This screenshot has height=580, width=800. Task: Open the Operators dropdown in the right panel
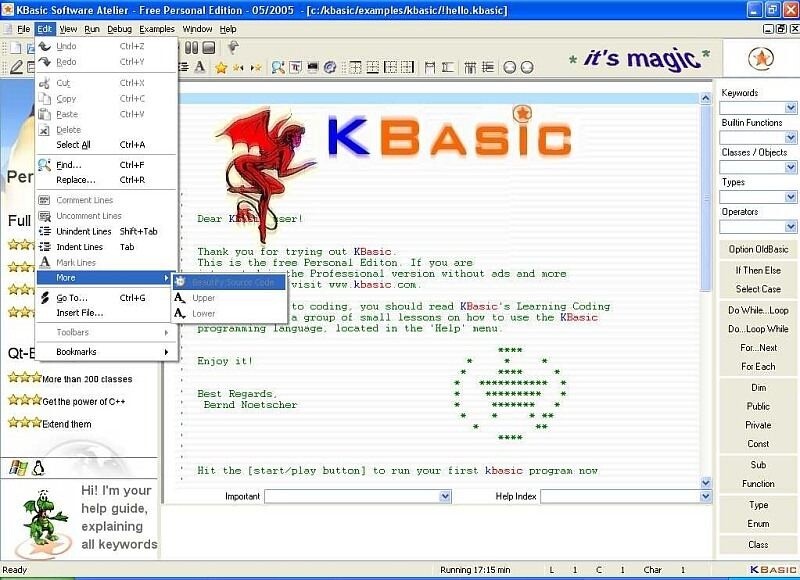coord(755,225)
